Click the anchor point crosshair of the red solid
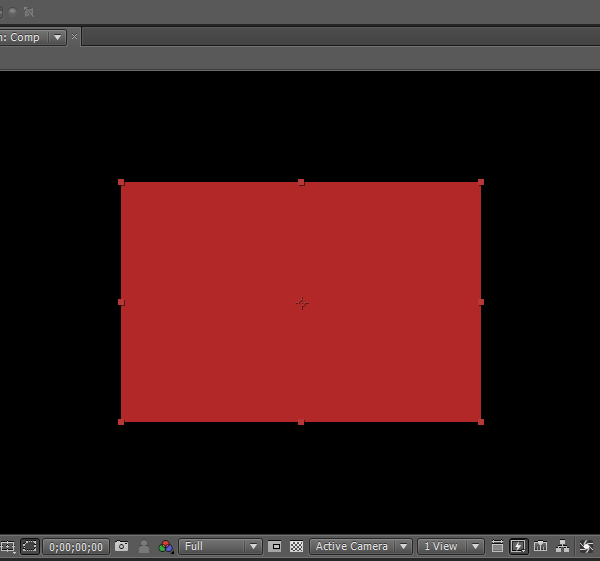 coord(302,303)
